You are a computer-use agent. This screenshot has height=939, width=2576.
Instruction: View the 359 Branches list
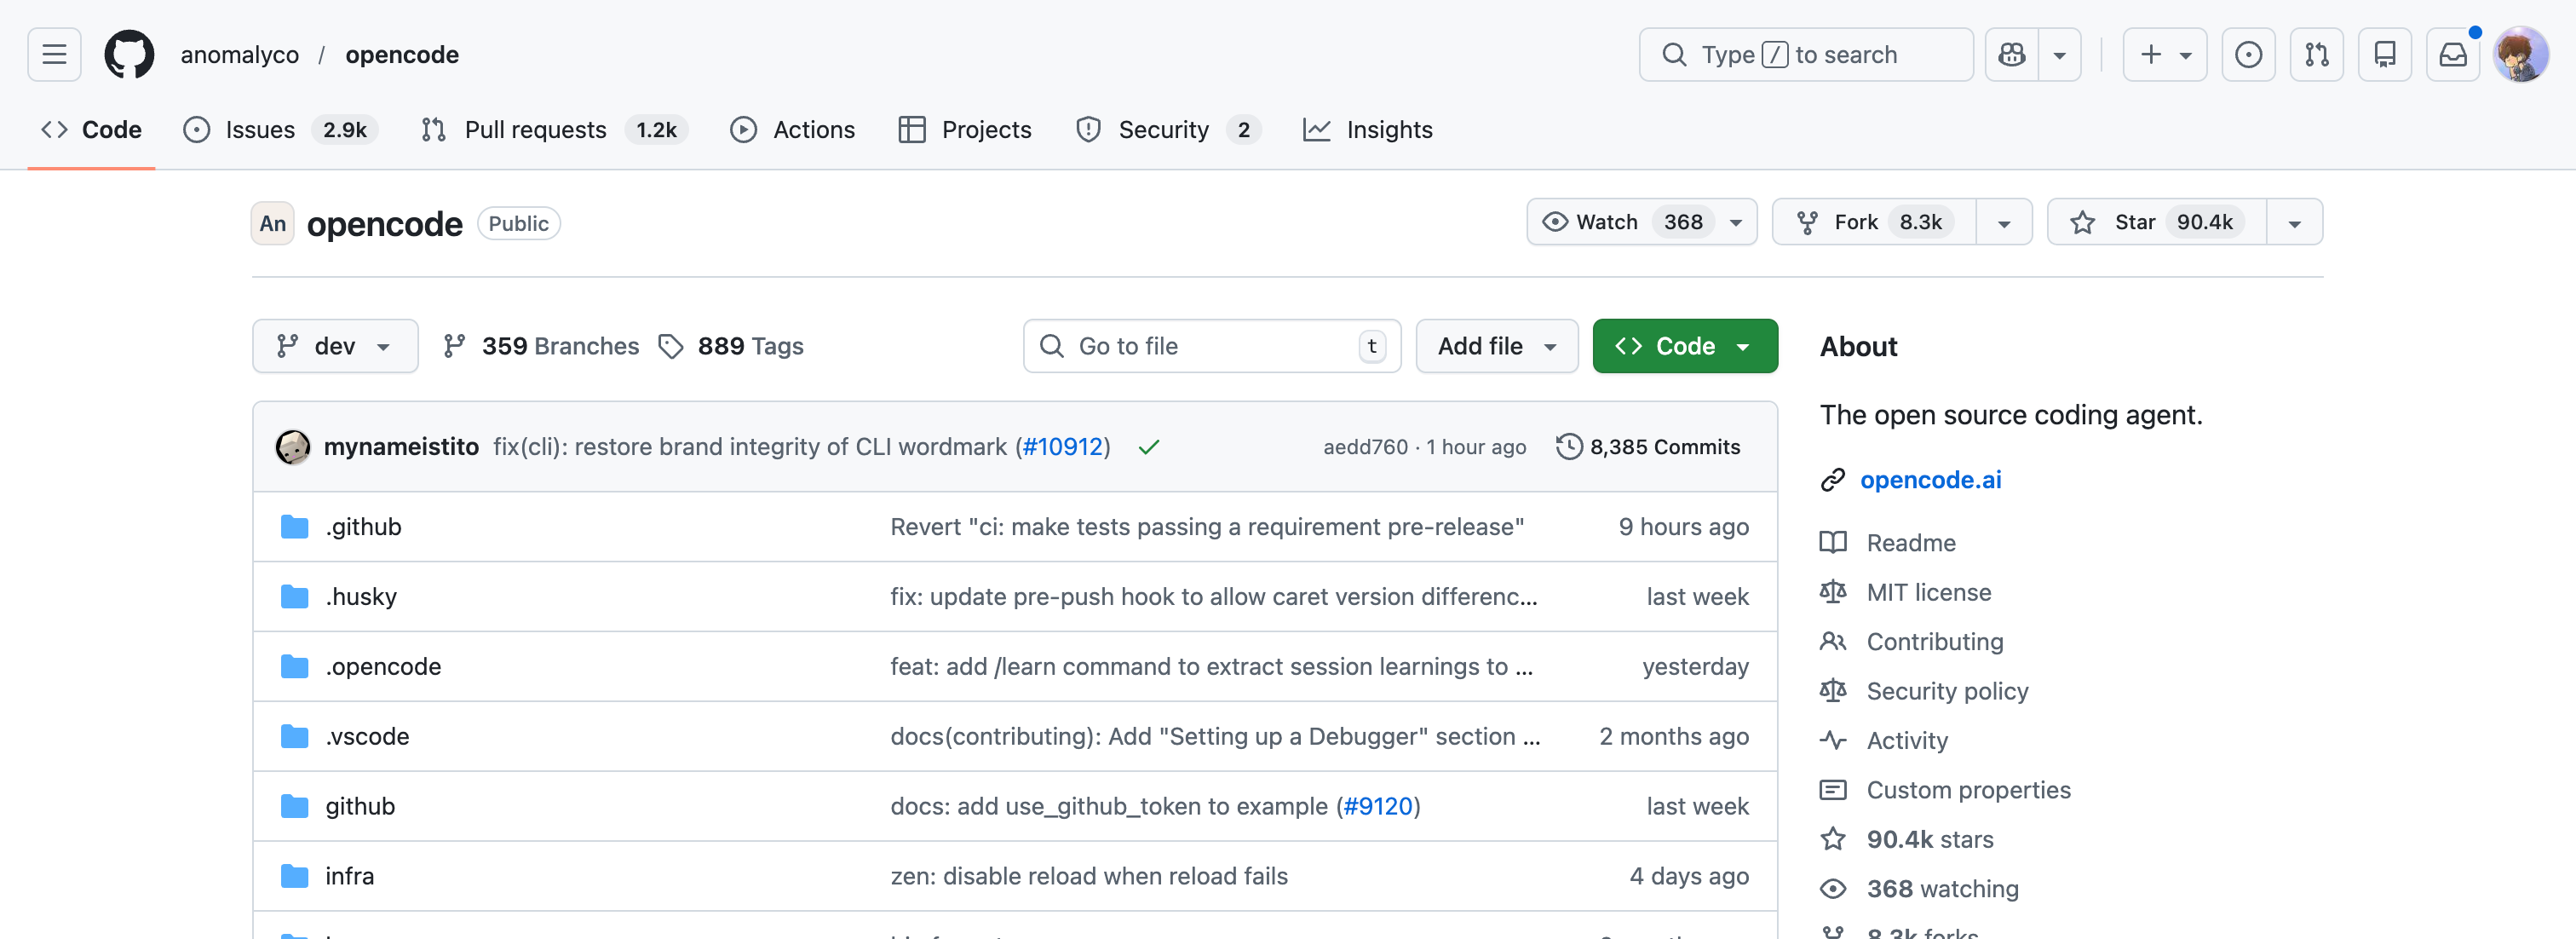(x=541, y=346)
